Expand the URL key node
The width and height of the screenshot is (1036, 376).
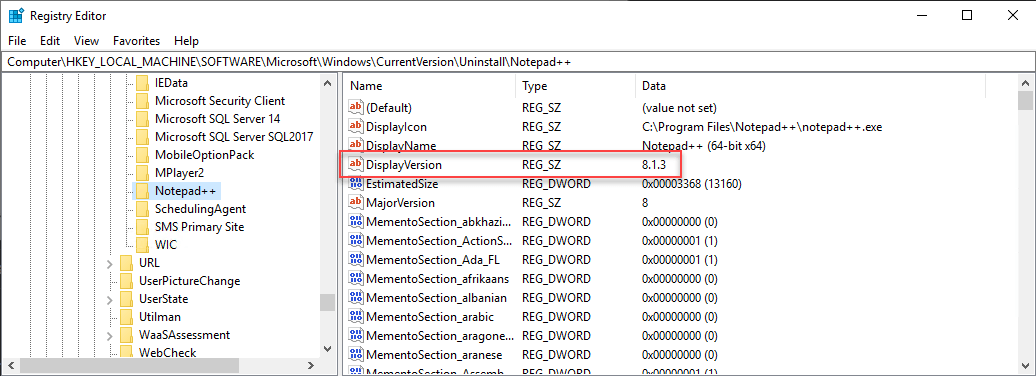pos(110,263)
